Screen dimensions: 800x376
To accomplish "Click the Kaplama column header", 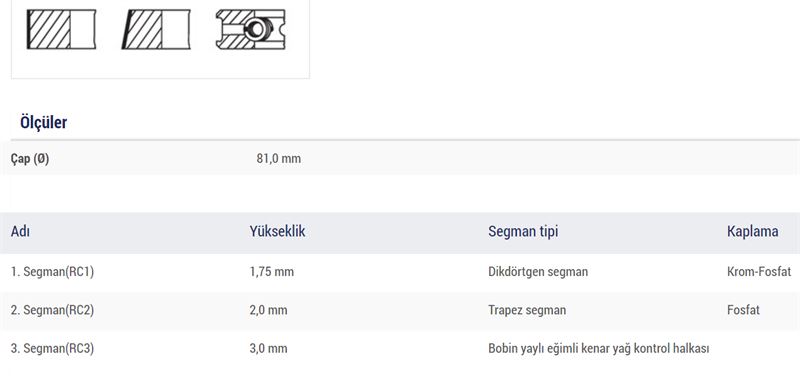I will (753, 232).
